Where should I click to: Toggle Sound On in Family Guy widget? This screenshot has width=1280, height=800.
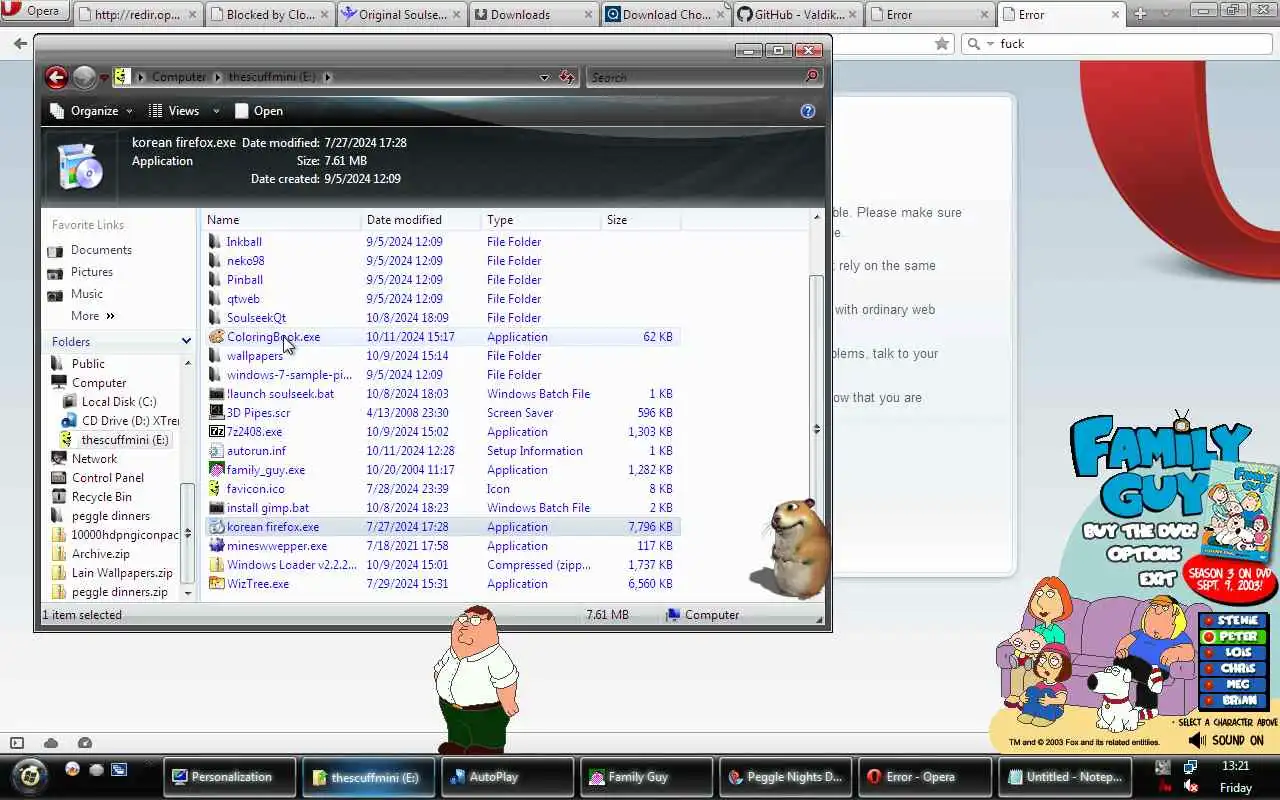click(x=1226, y=741)
